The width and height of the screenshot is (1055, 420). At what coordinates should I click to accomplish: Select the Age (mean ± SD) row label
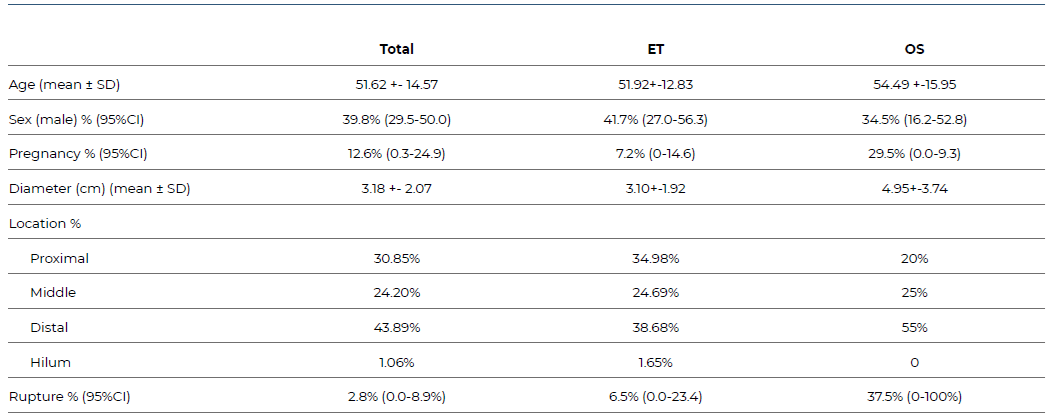click(x=64, y=84)
